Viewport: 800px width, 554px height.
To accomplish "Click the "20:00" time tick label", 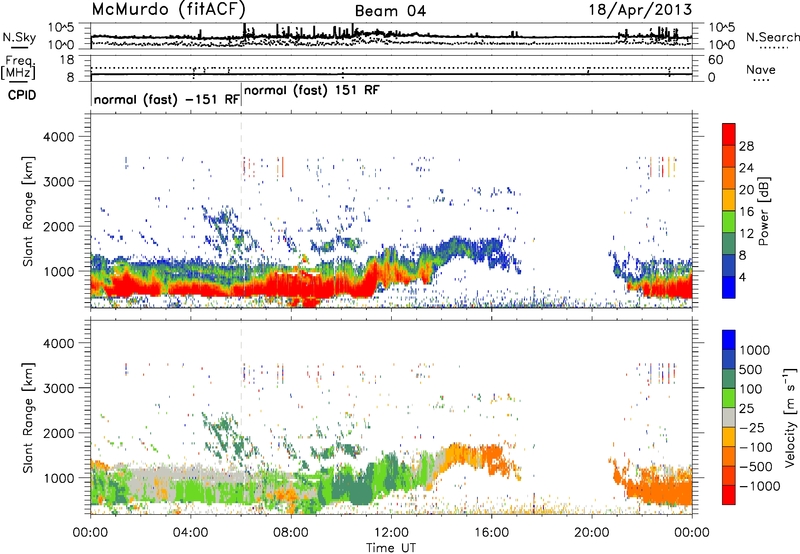I will point(592,533).
